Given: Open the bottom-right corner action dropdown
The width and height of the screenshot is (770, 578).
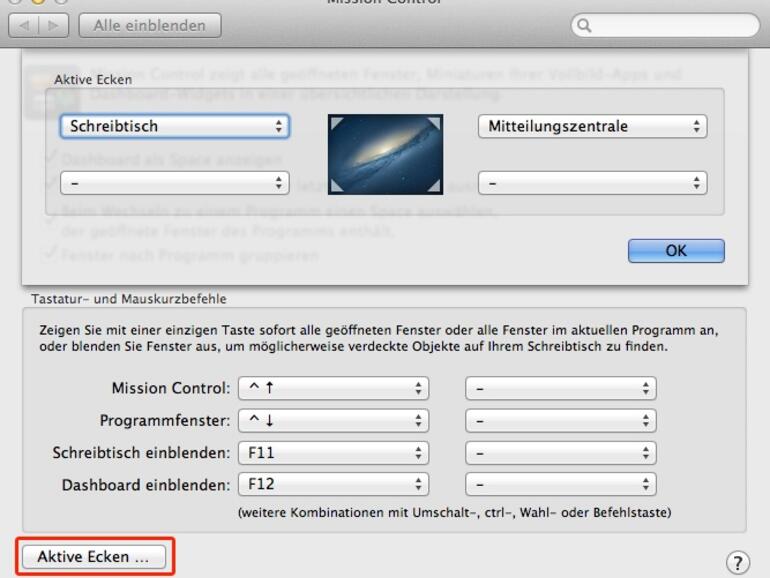Looking at the screenshot, I should 592,183.
